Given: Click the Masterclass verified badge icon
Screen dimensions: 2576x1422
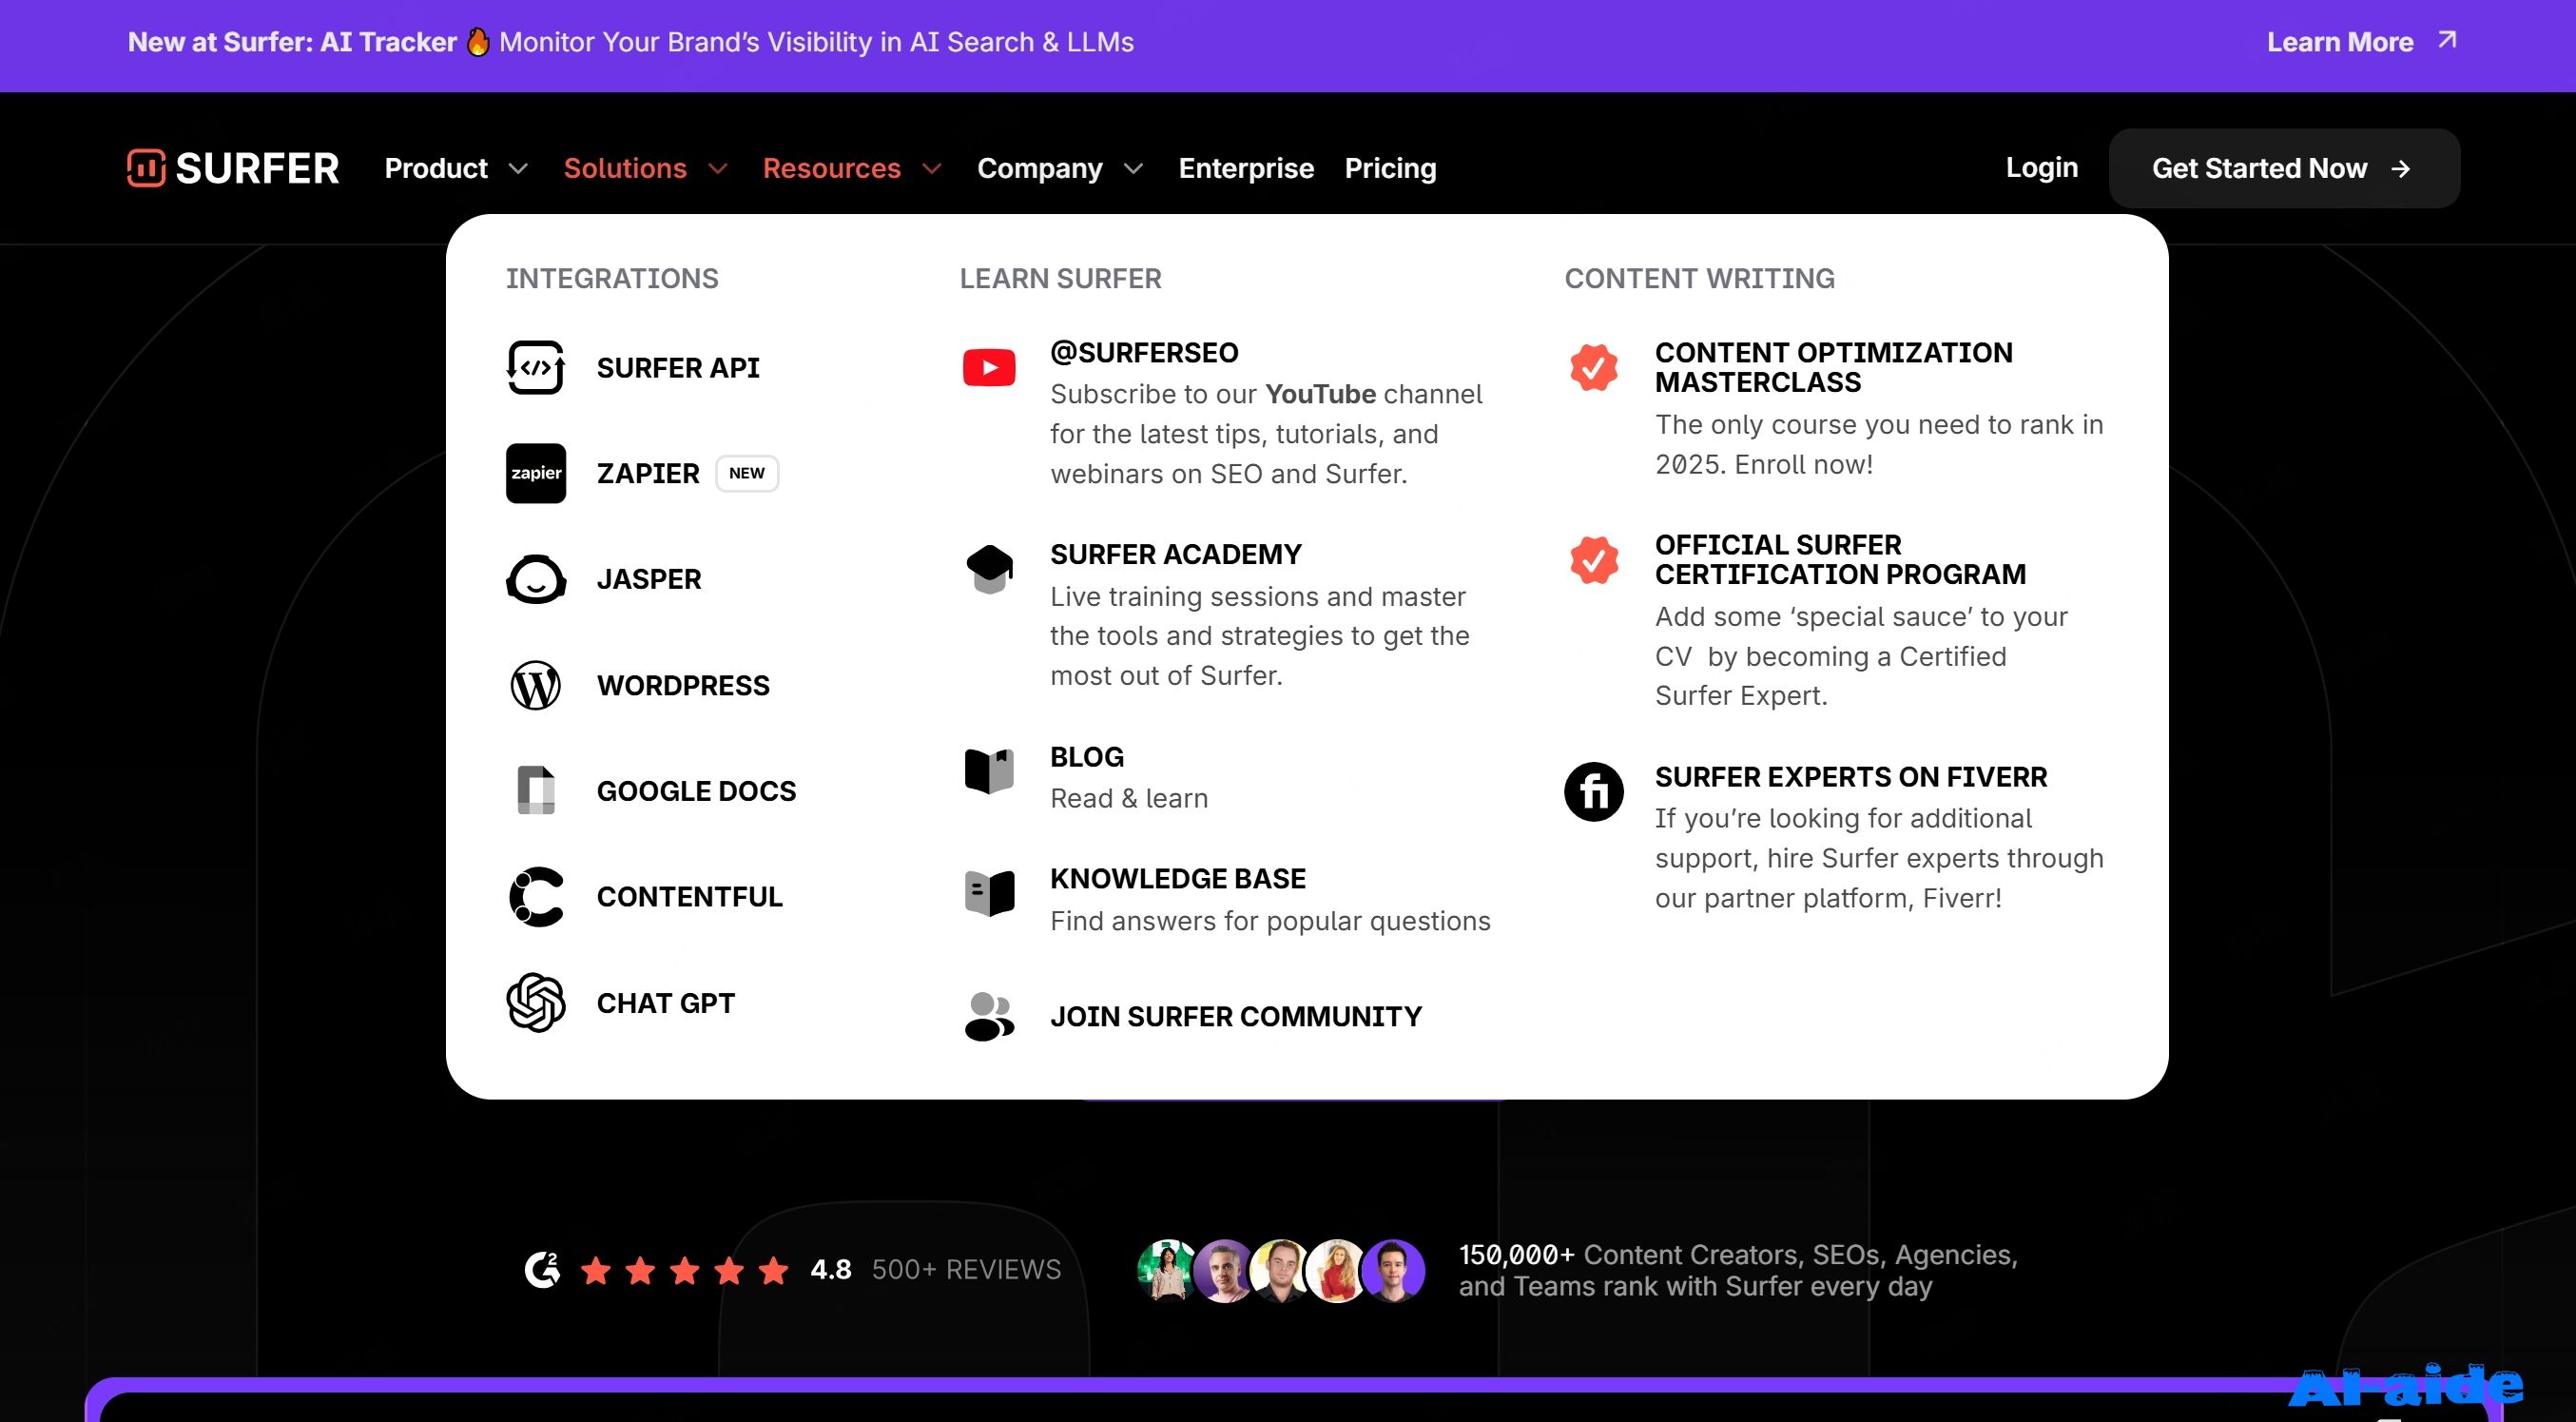Looking at the screenshot, I should point(1594,367).
